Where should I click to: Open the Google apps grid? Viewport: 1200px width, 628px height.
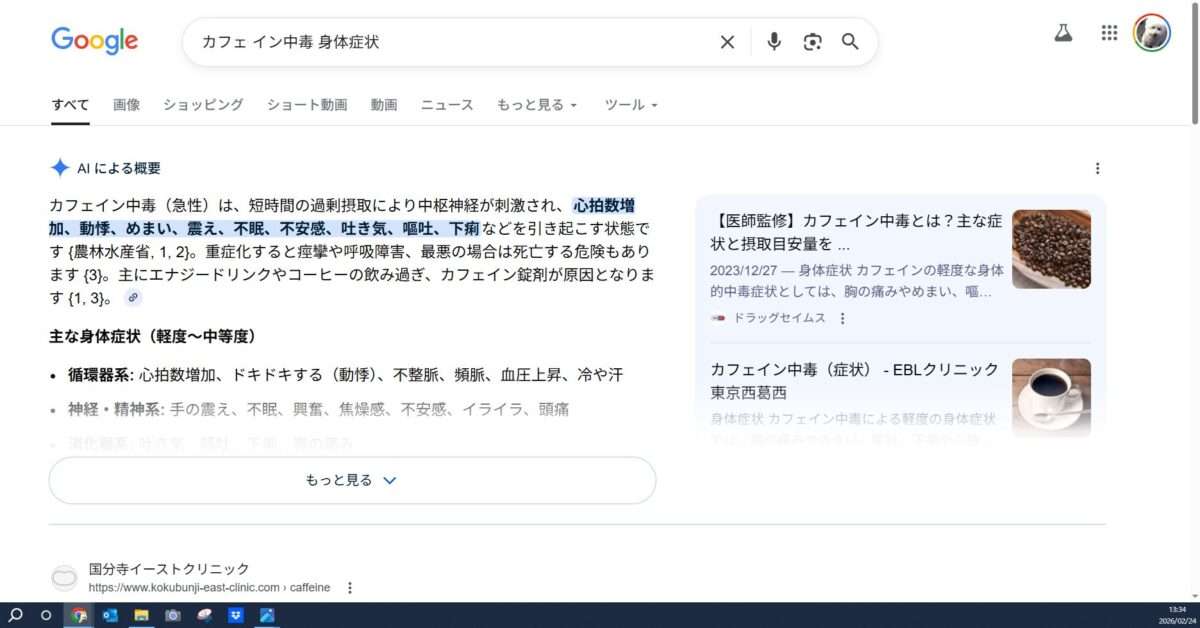[x=1109, y=33]
